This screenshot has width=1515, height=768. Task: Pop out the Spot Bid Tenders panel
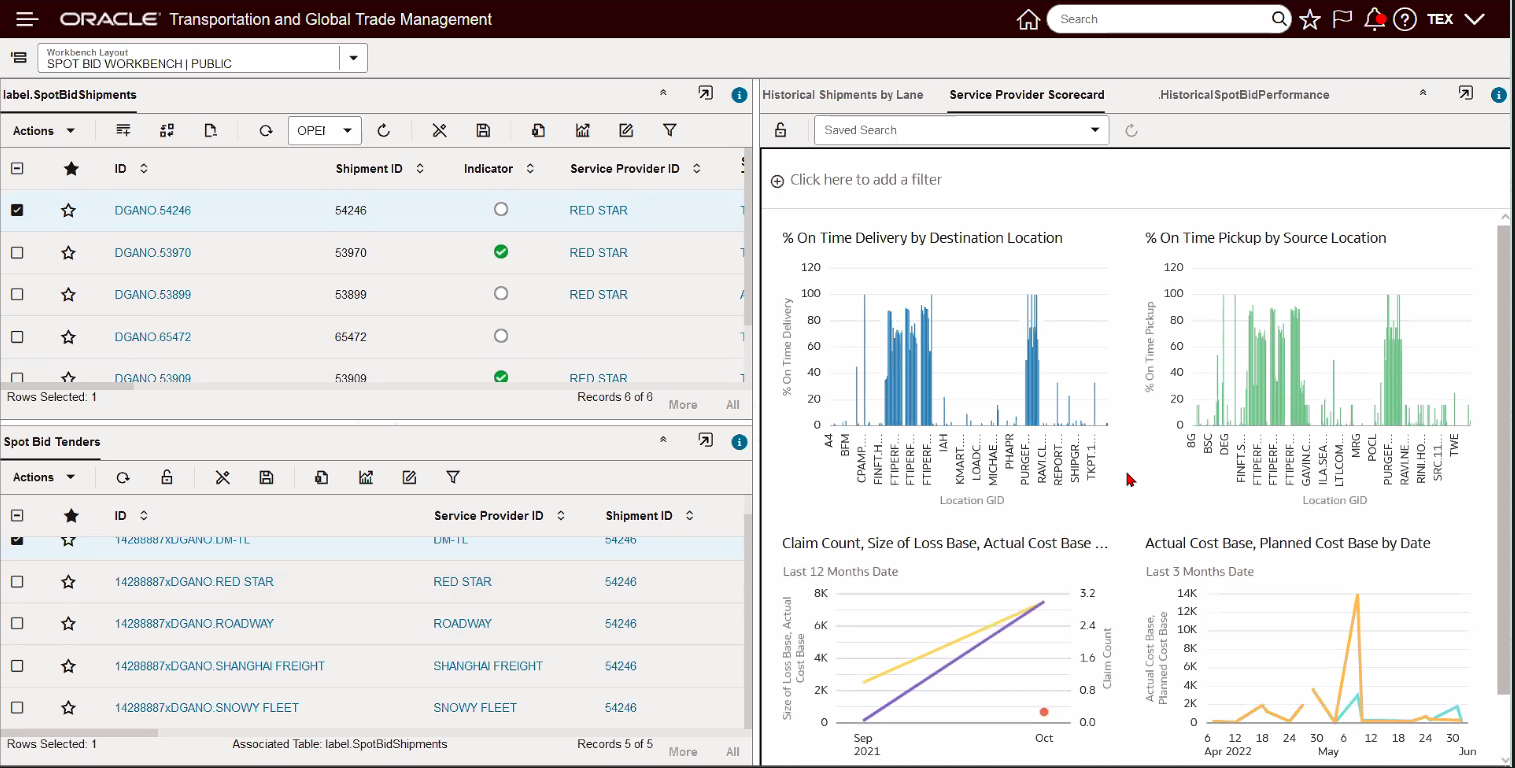click(705, 441)
